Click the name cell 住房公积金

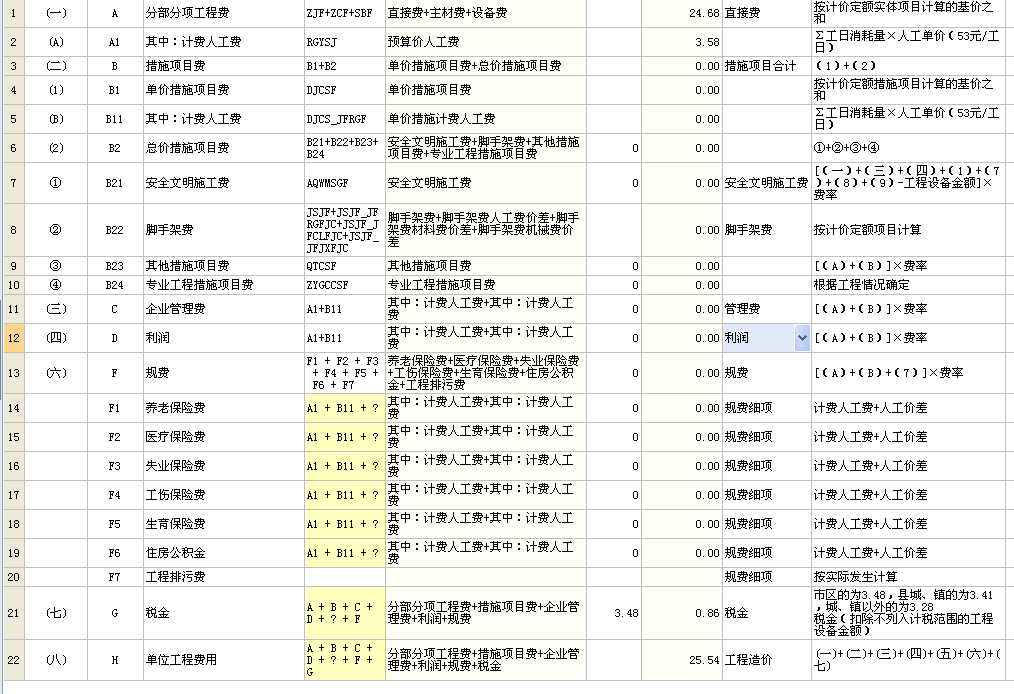(224, 553)
